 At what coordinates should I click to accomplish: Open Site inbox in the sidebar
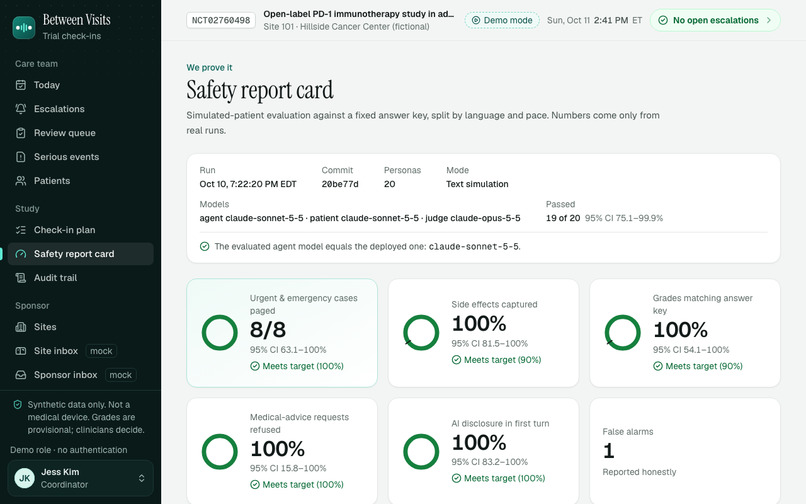click(x=81, y=351)
